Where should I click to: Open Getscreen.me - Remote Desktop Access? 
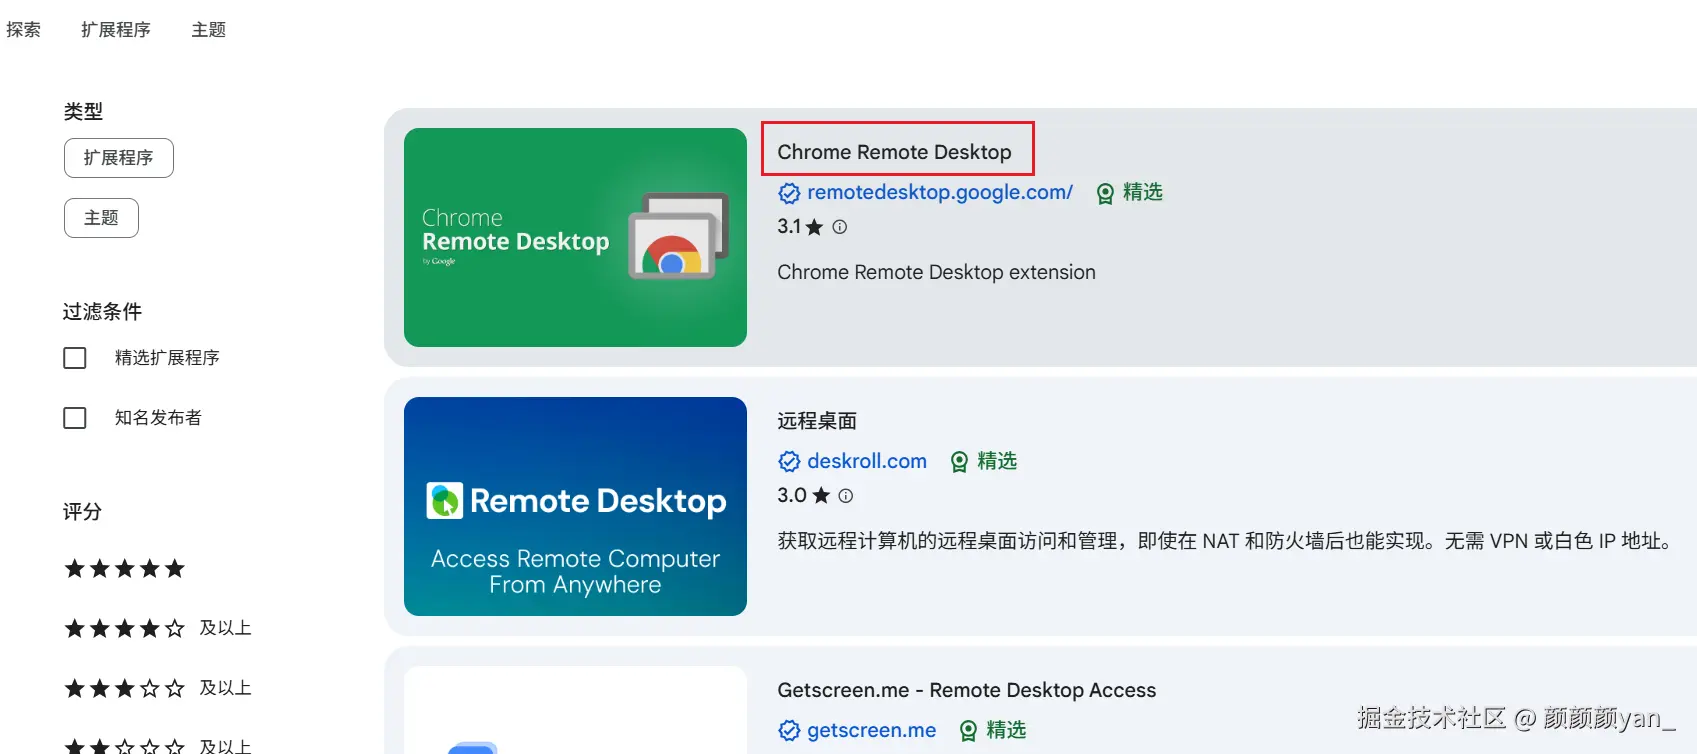[967, 690]
